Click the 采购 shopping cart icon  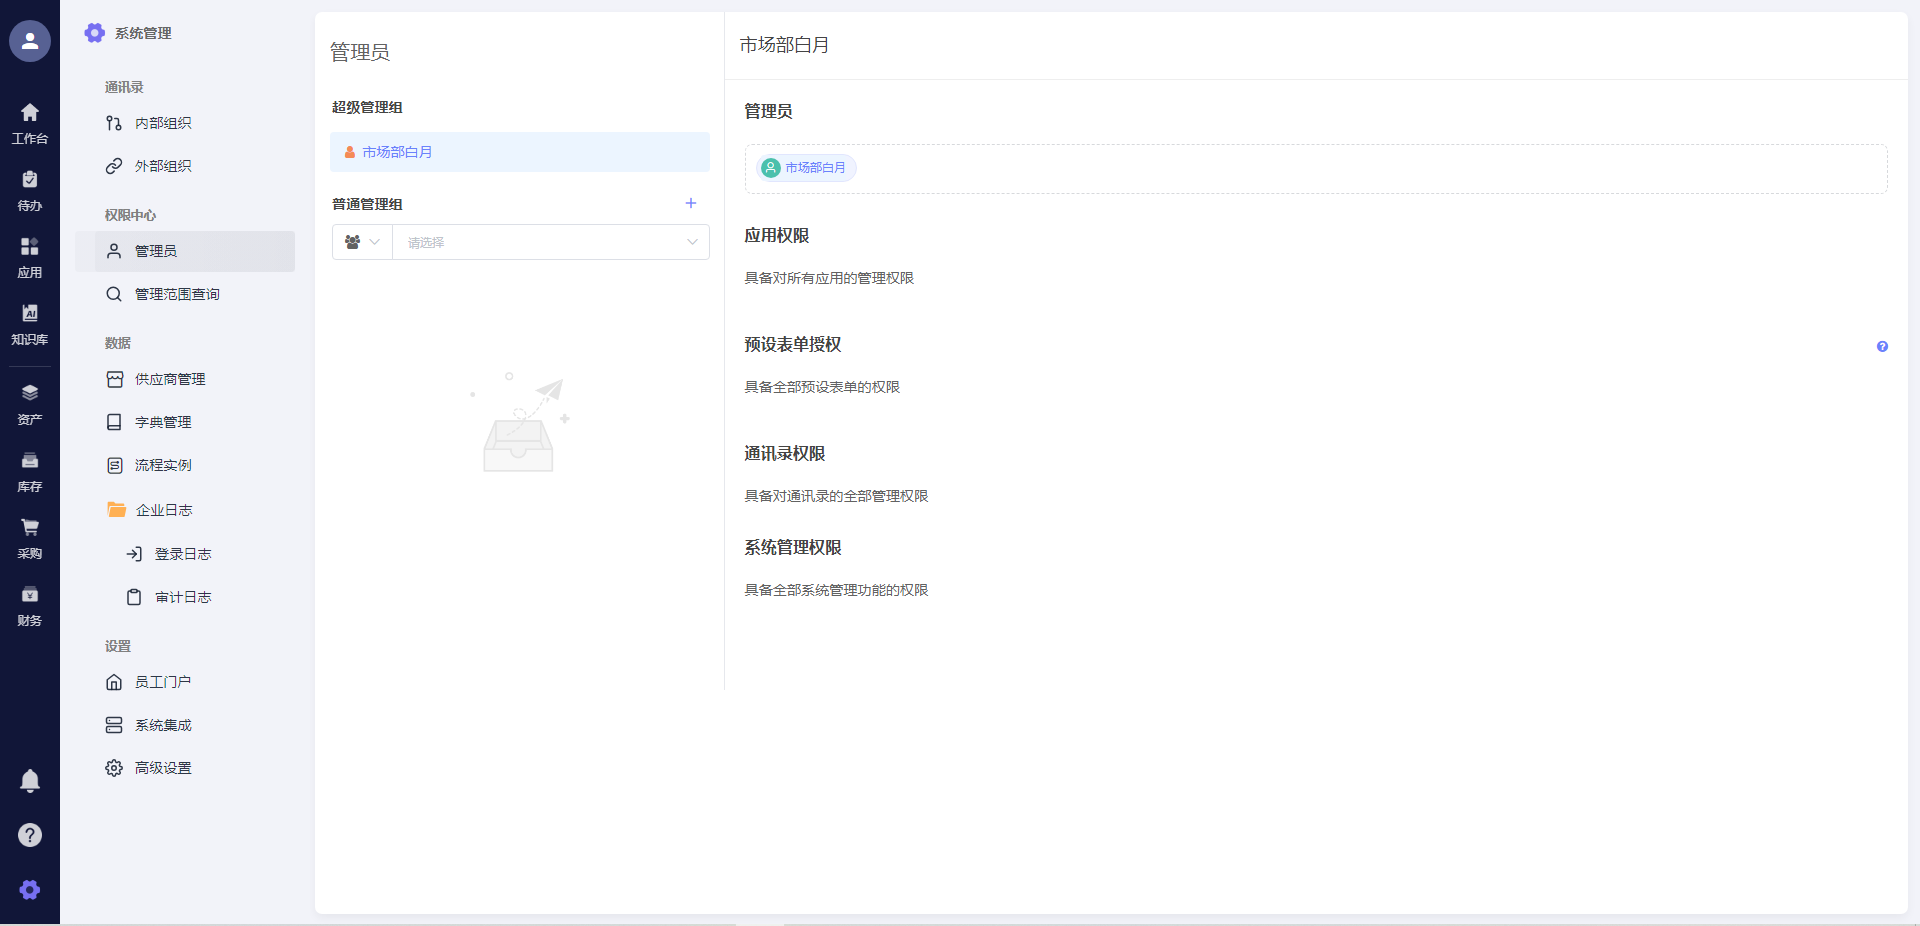tap(30, 528)
